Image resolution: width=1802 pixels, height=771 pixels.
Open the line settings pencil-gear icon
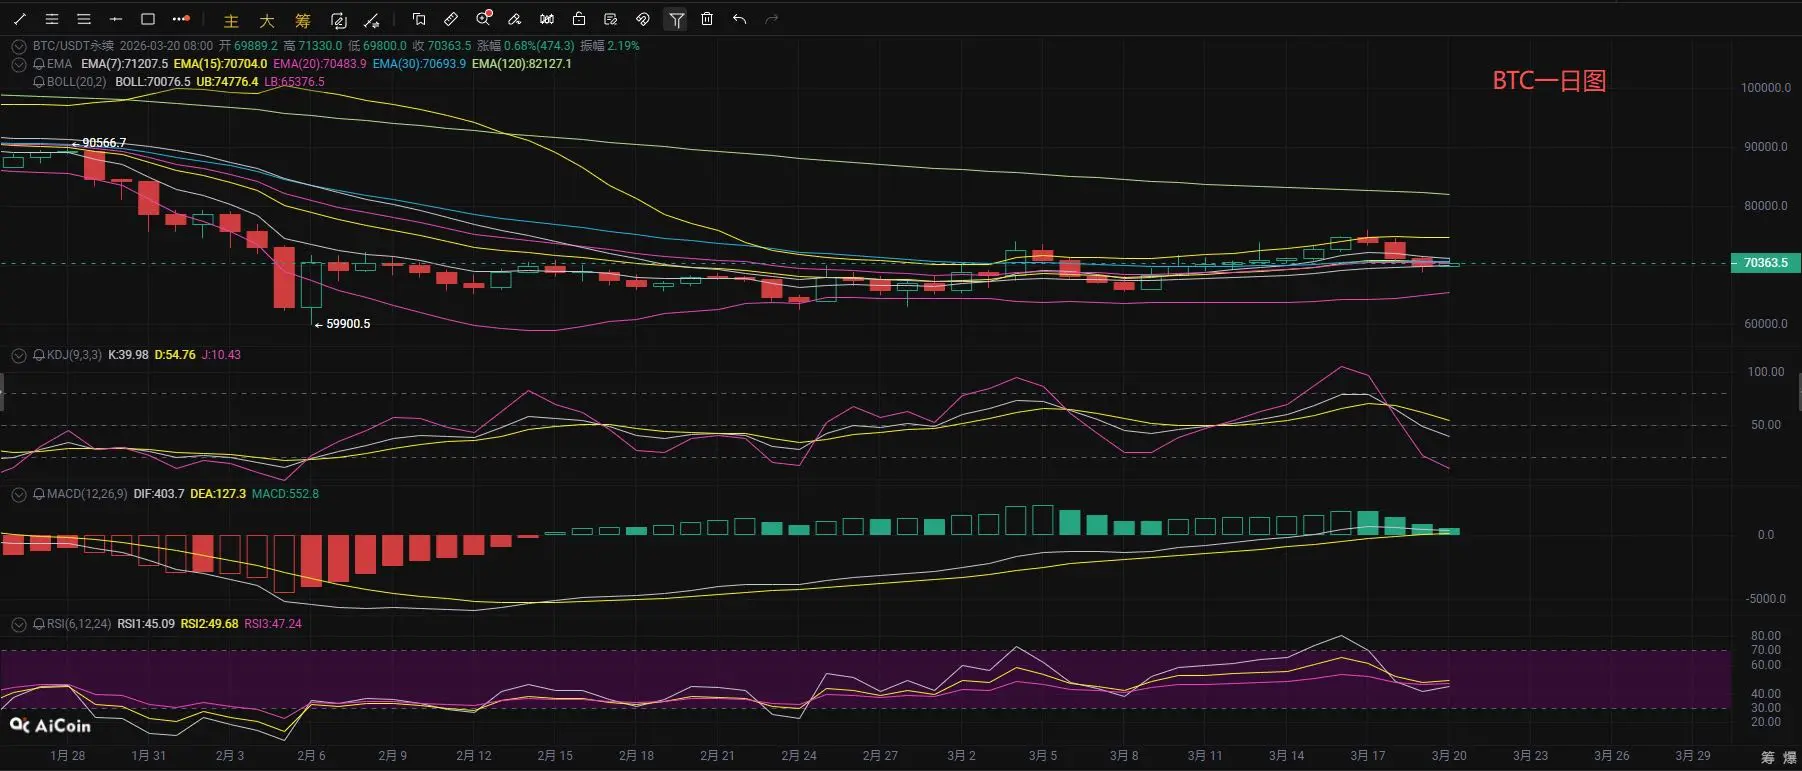(x=372, y=20)
